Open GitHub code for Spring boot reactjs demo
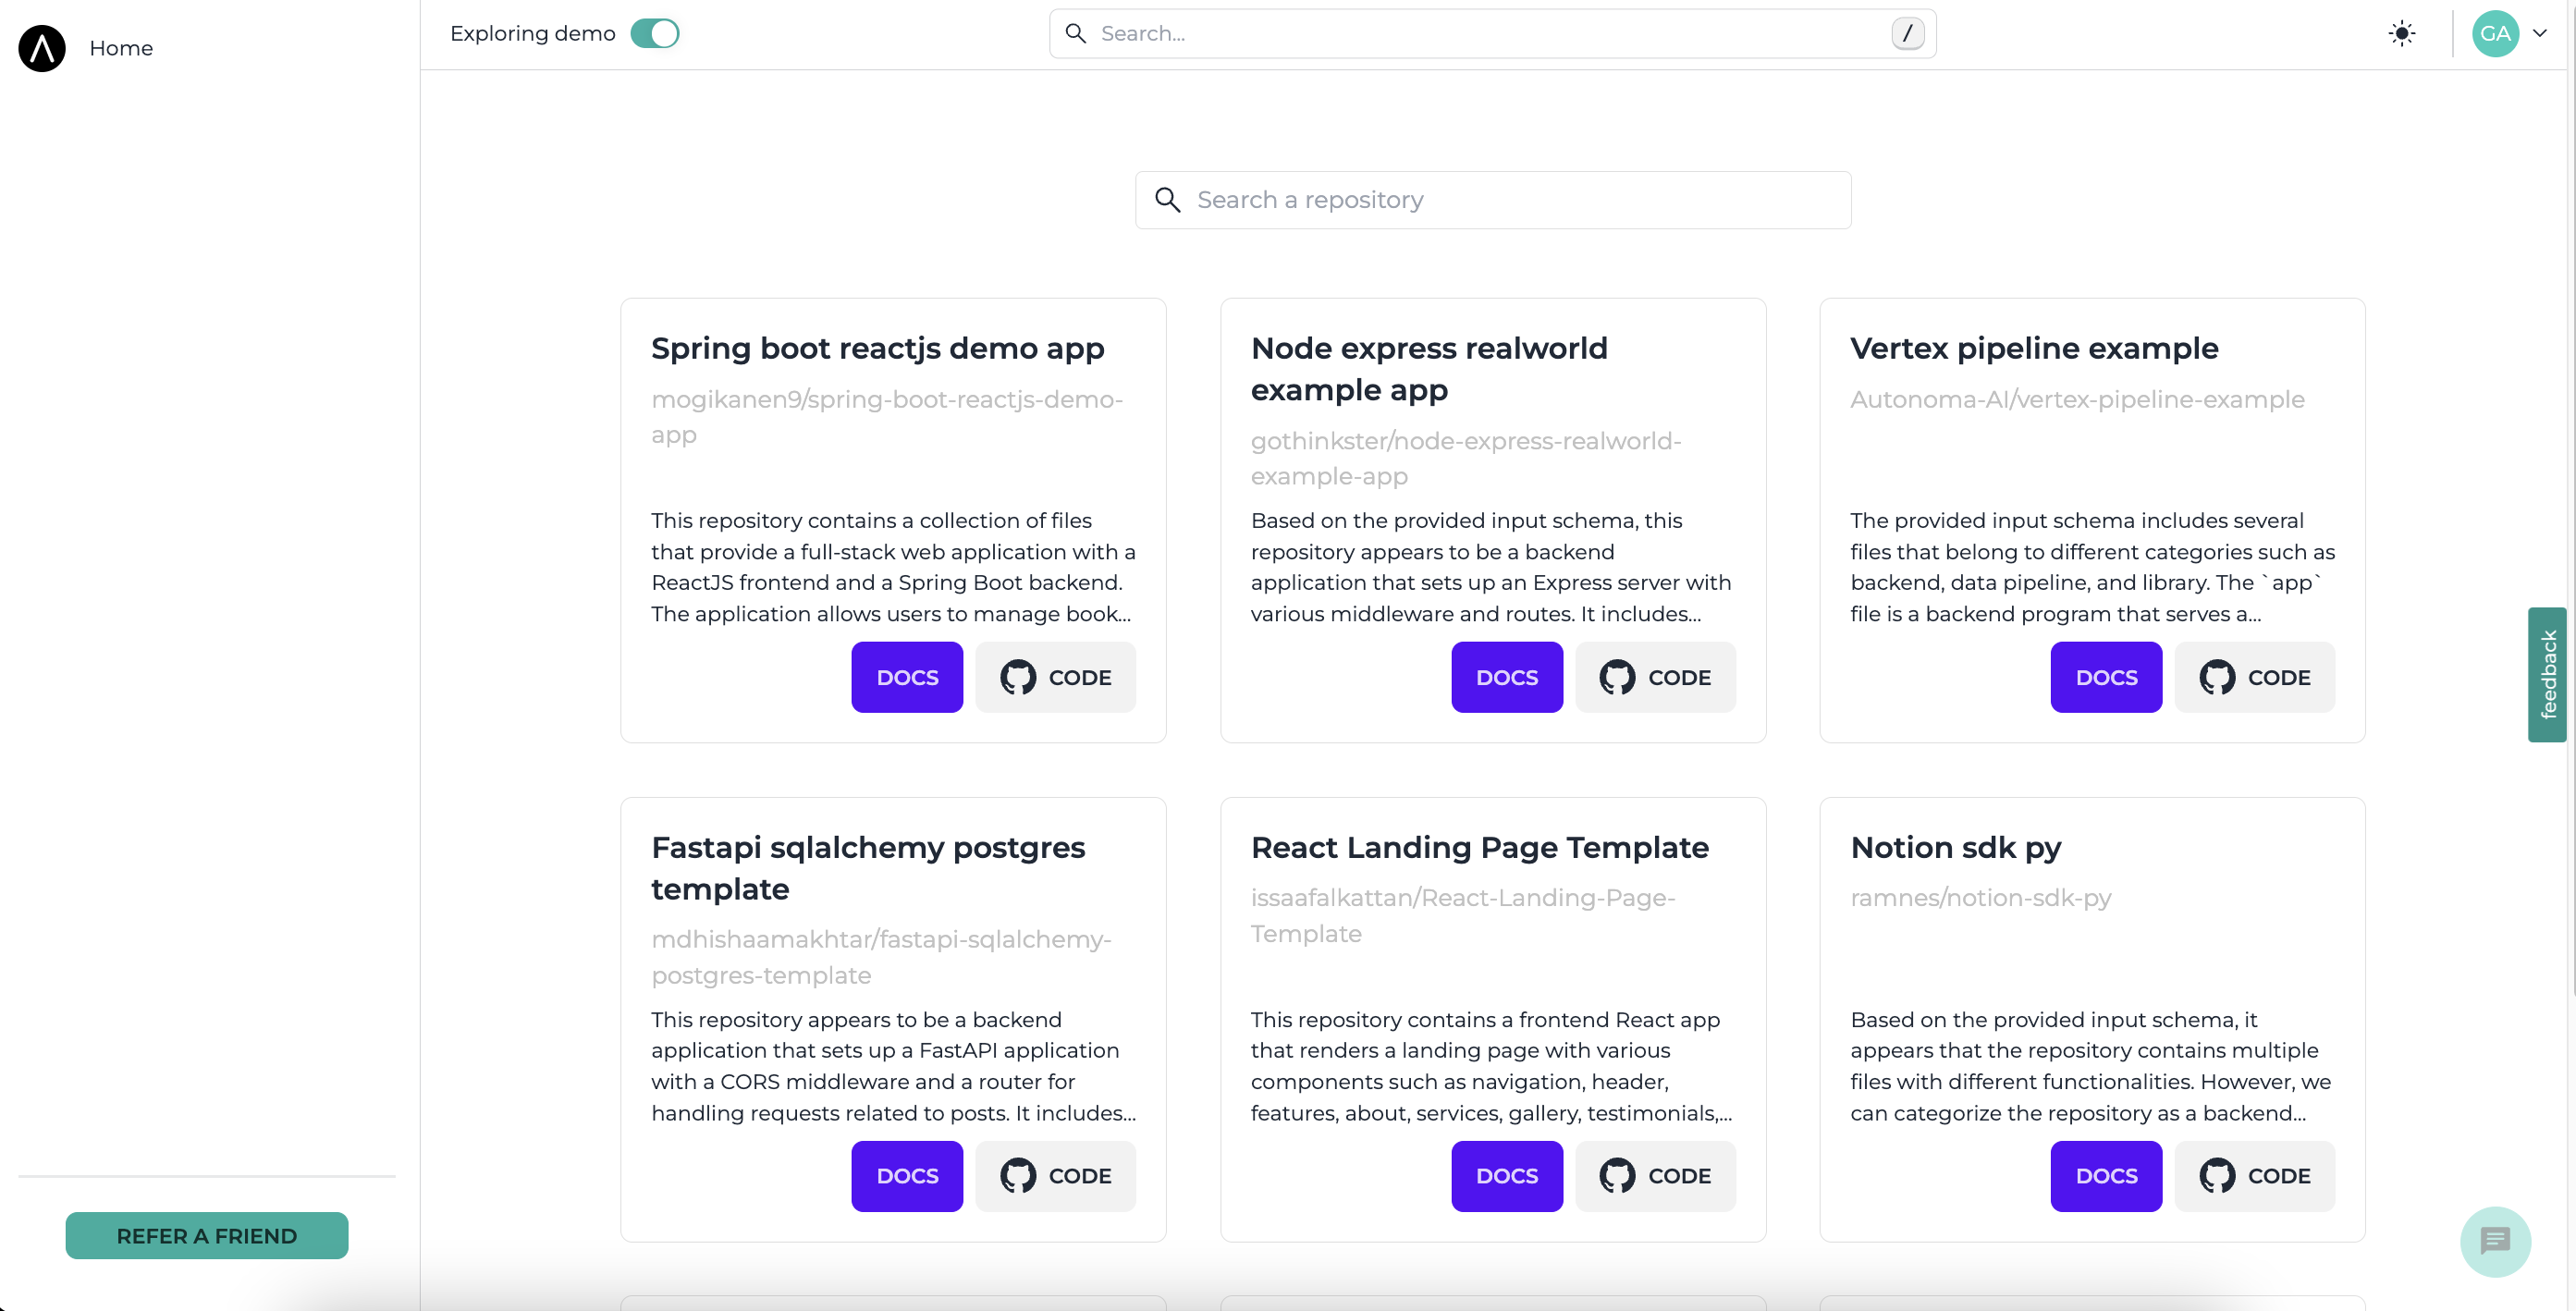The width and height of the screenshot is (2576, 1311). pyautogui.click(x=1055, y=677)
